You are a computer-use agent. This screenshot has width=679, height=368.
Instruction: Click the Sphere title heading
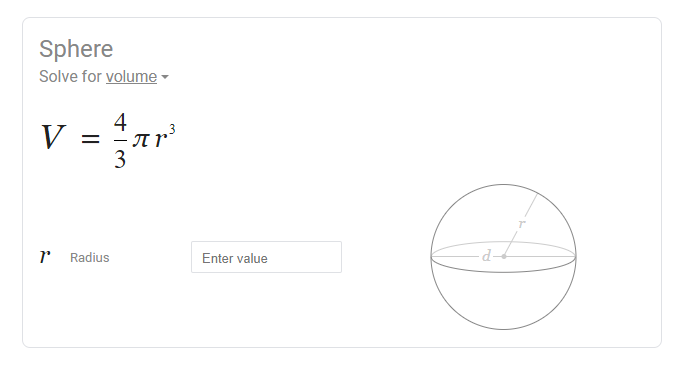[x=76, y=48]
